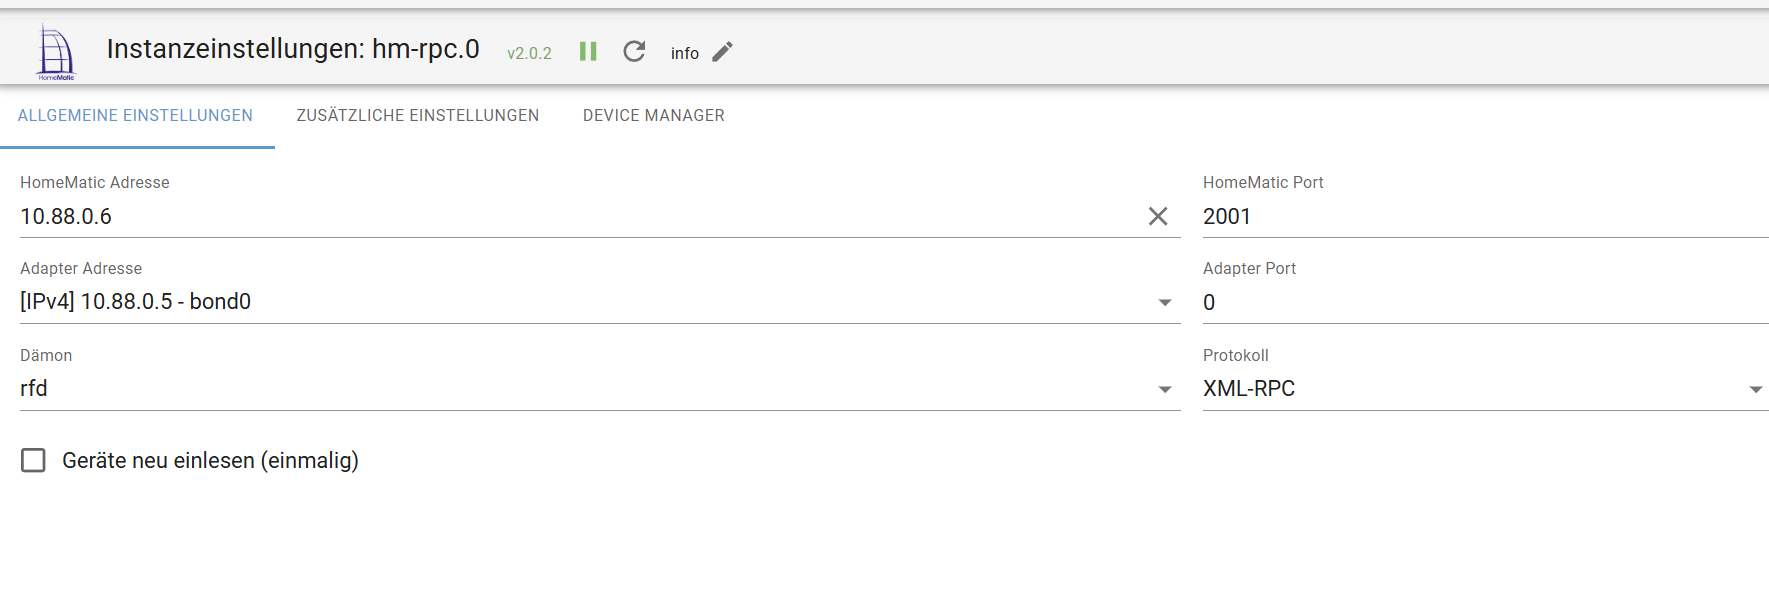Click the Instanzeinstellungen hm-rpc.0 title
Image resolution: width=1769 pixels, height=616 pixels.
click(293, 49)
